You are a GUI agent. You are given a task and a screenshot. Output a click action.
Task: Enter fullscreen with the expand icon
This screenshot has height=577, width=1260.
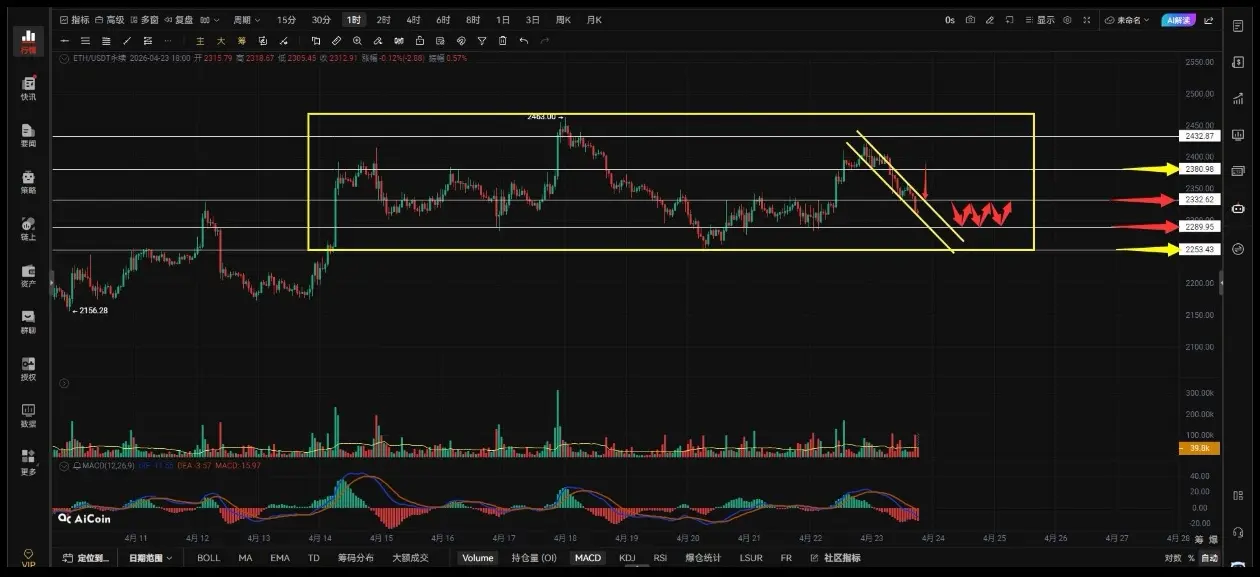coord(1087,20)
